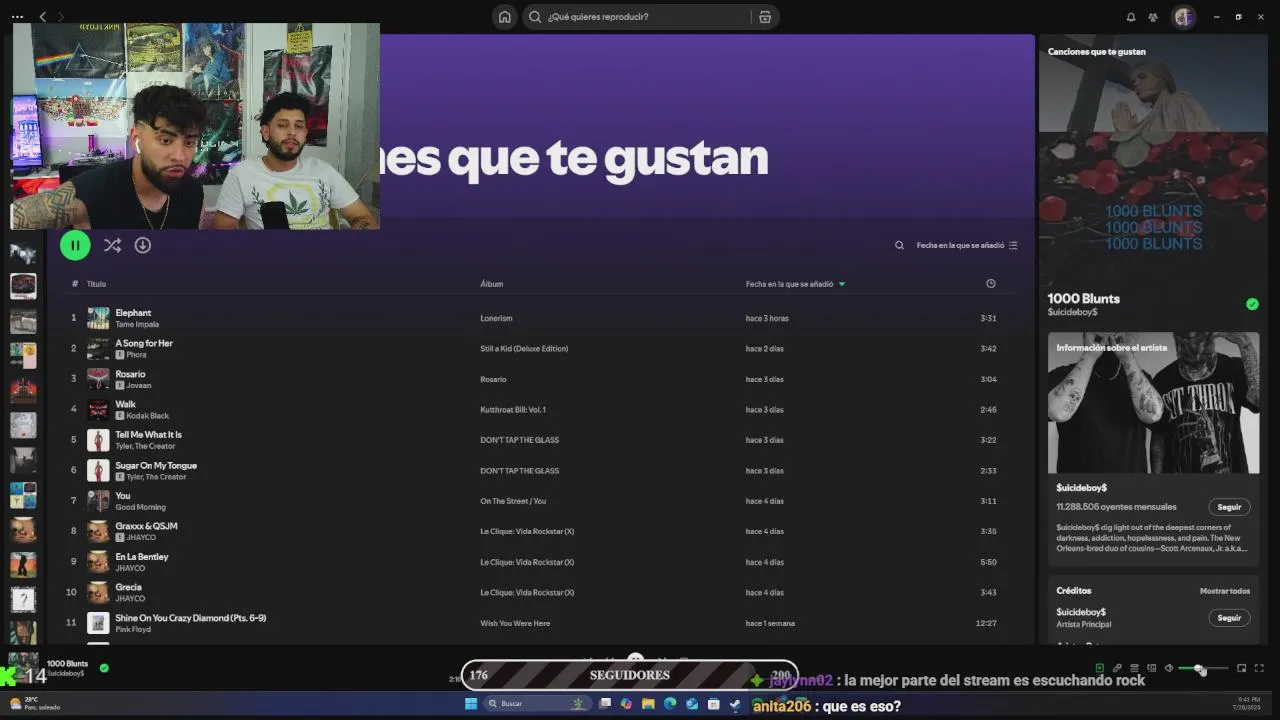Screen dimensions: 1280x720
Task: Adjust the volume slider
Action: coord(1203,668)
